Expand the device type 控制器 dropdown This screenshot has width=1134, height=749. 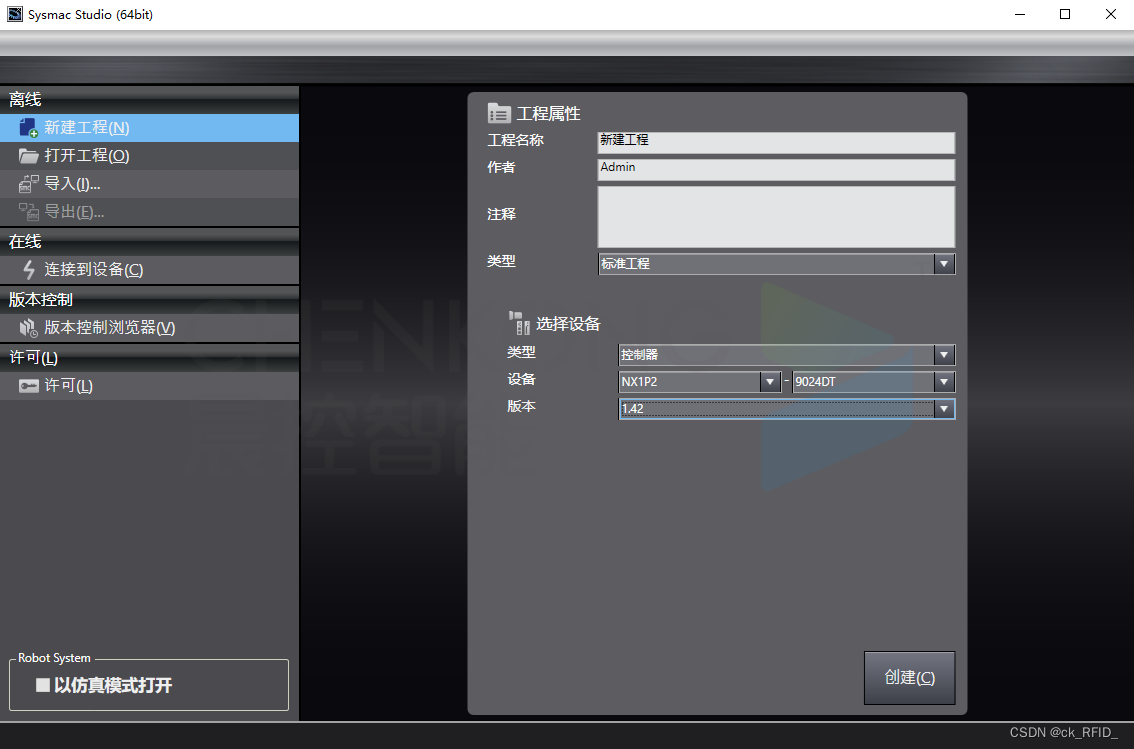pos(943,354)
